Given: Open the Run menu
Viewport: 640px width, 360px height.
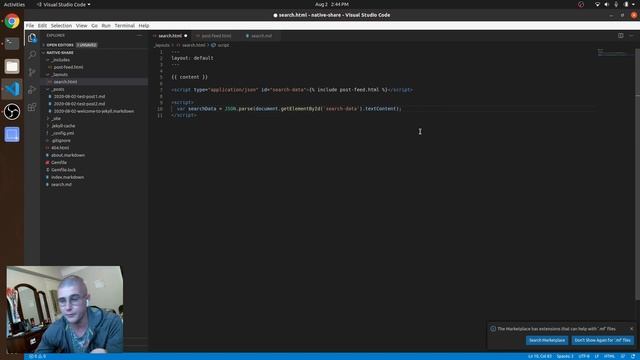Looking at the screenshot, I should (106, 25).
